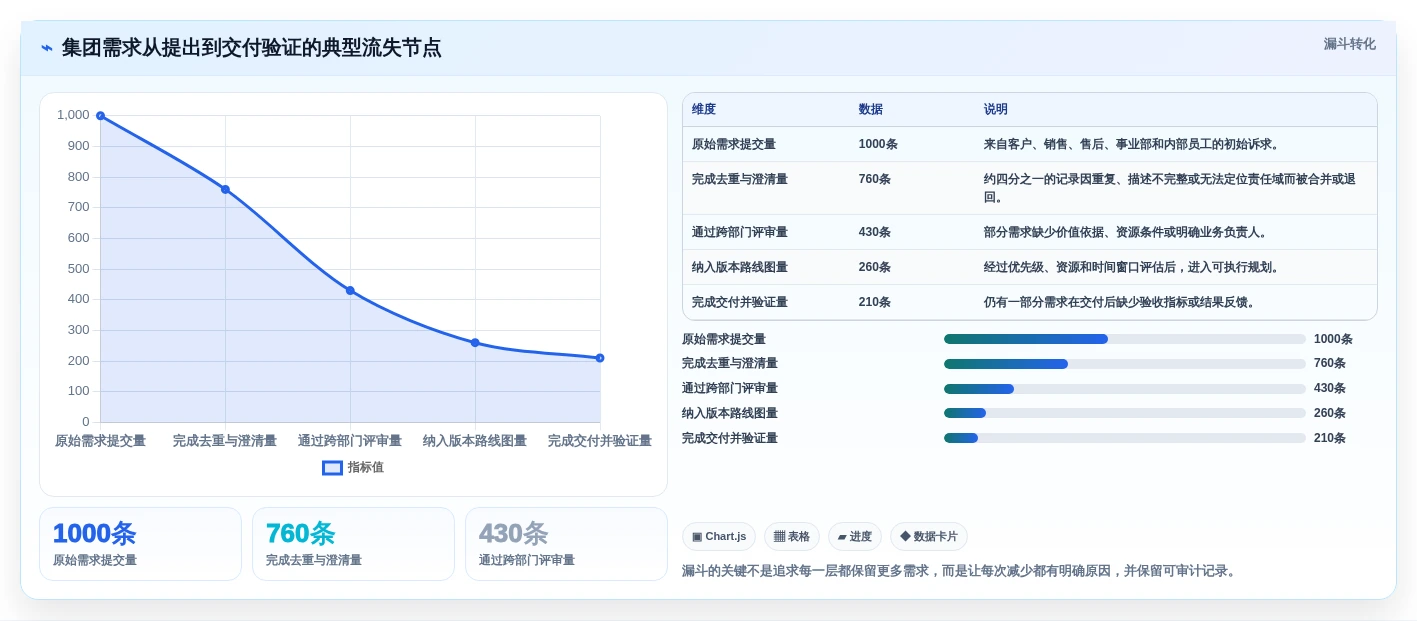1417x621 pixels.
Task: Click the 760条 data card
Action: pos(353,544)
